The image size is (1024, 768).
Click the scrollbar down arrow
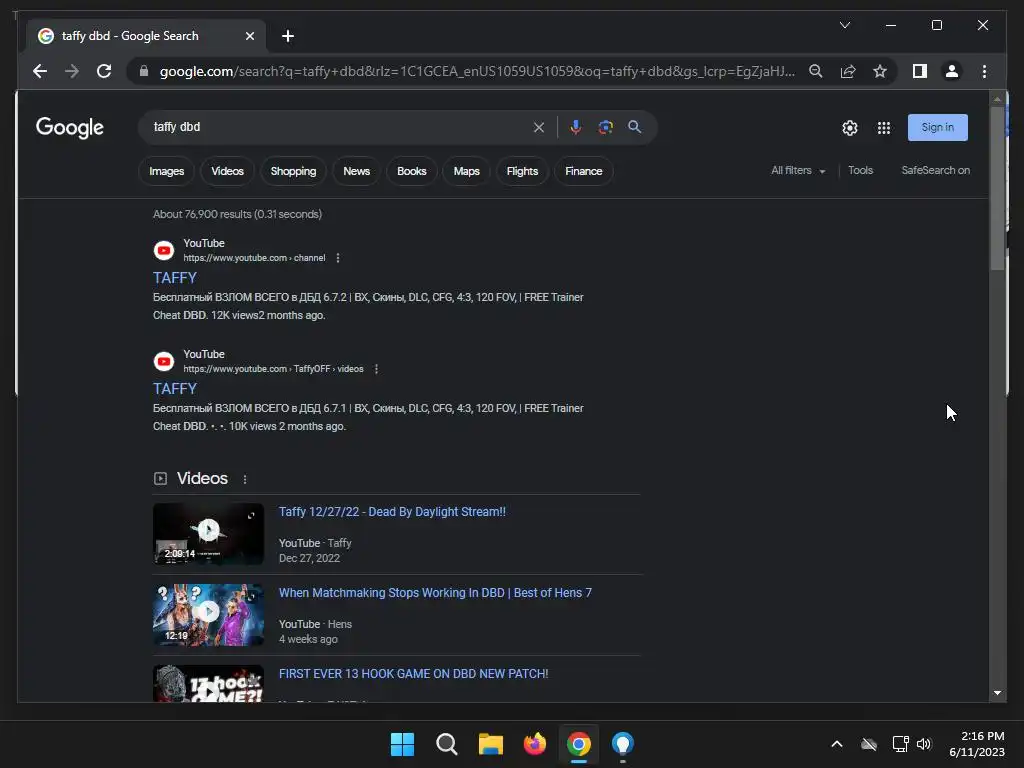(997, 693)
